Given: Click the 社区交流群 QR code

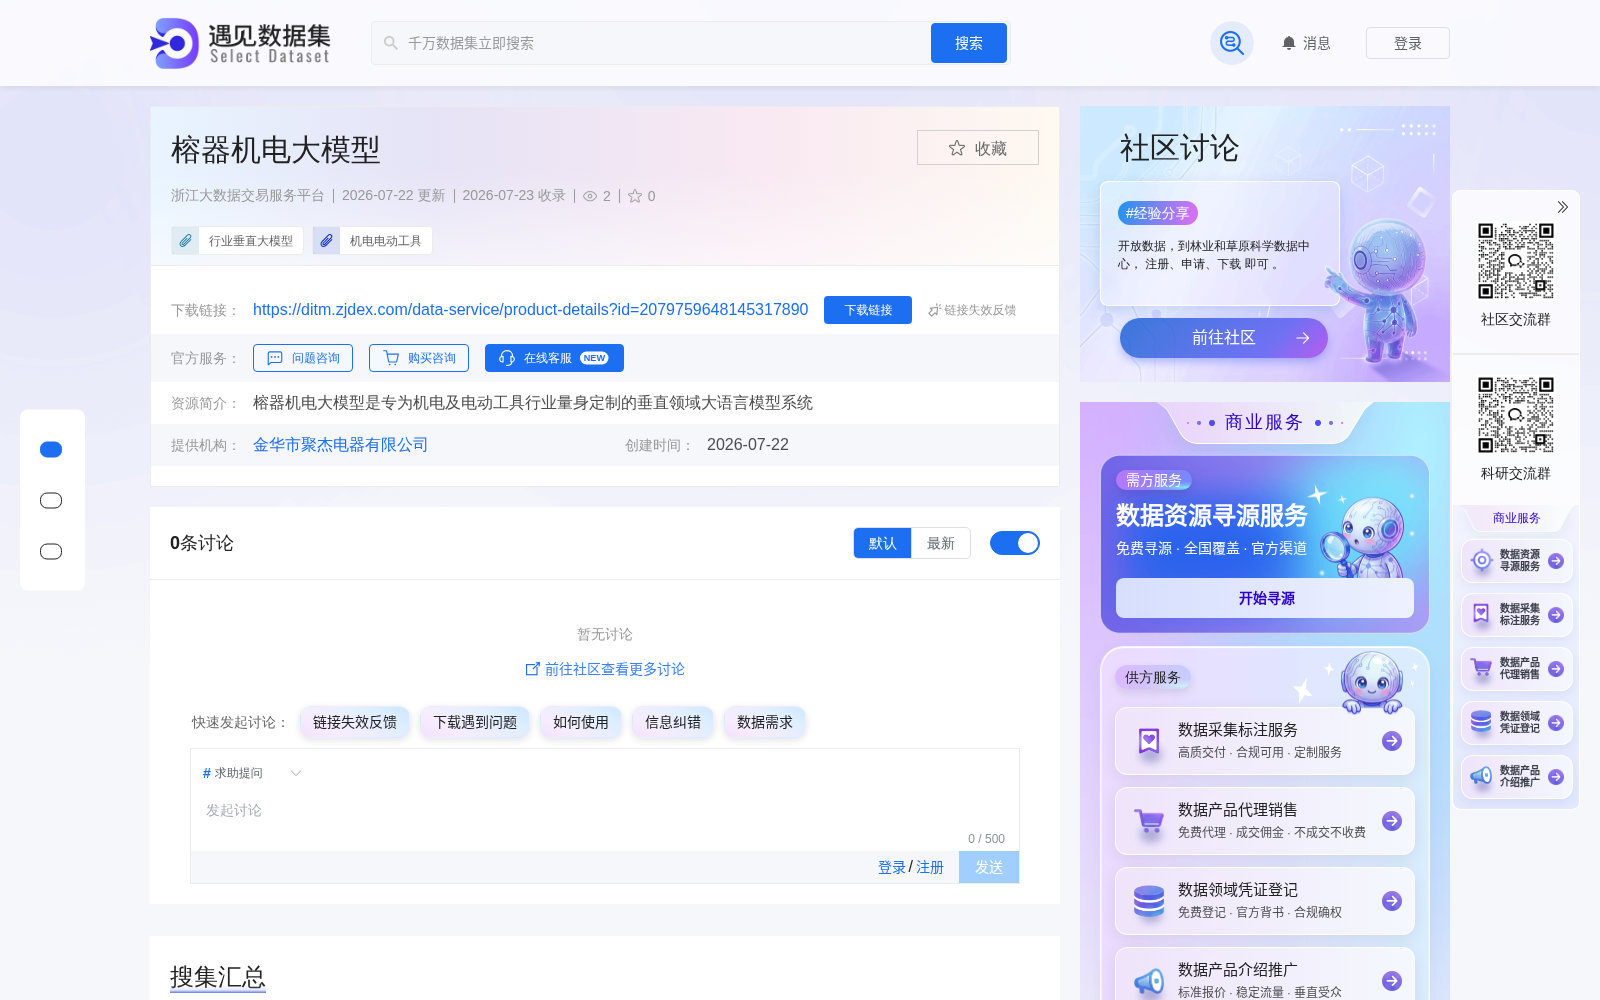Looking at the screenshot, I should [1516, 261].
